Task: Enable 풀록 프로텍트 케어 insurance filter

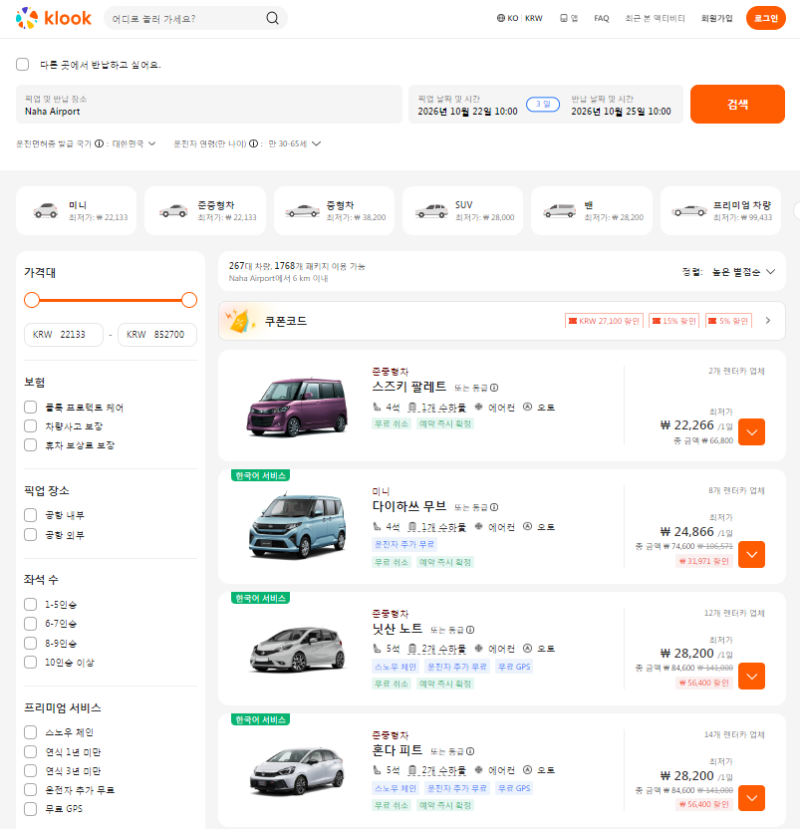Action: pyautogui.click(x=31, y=407)
